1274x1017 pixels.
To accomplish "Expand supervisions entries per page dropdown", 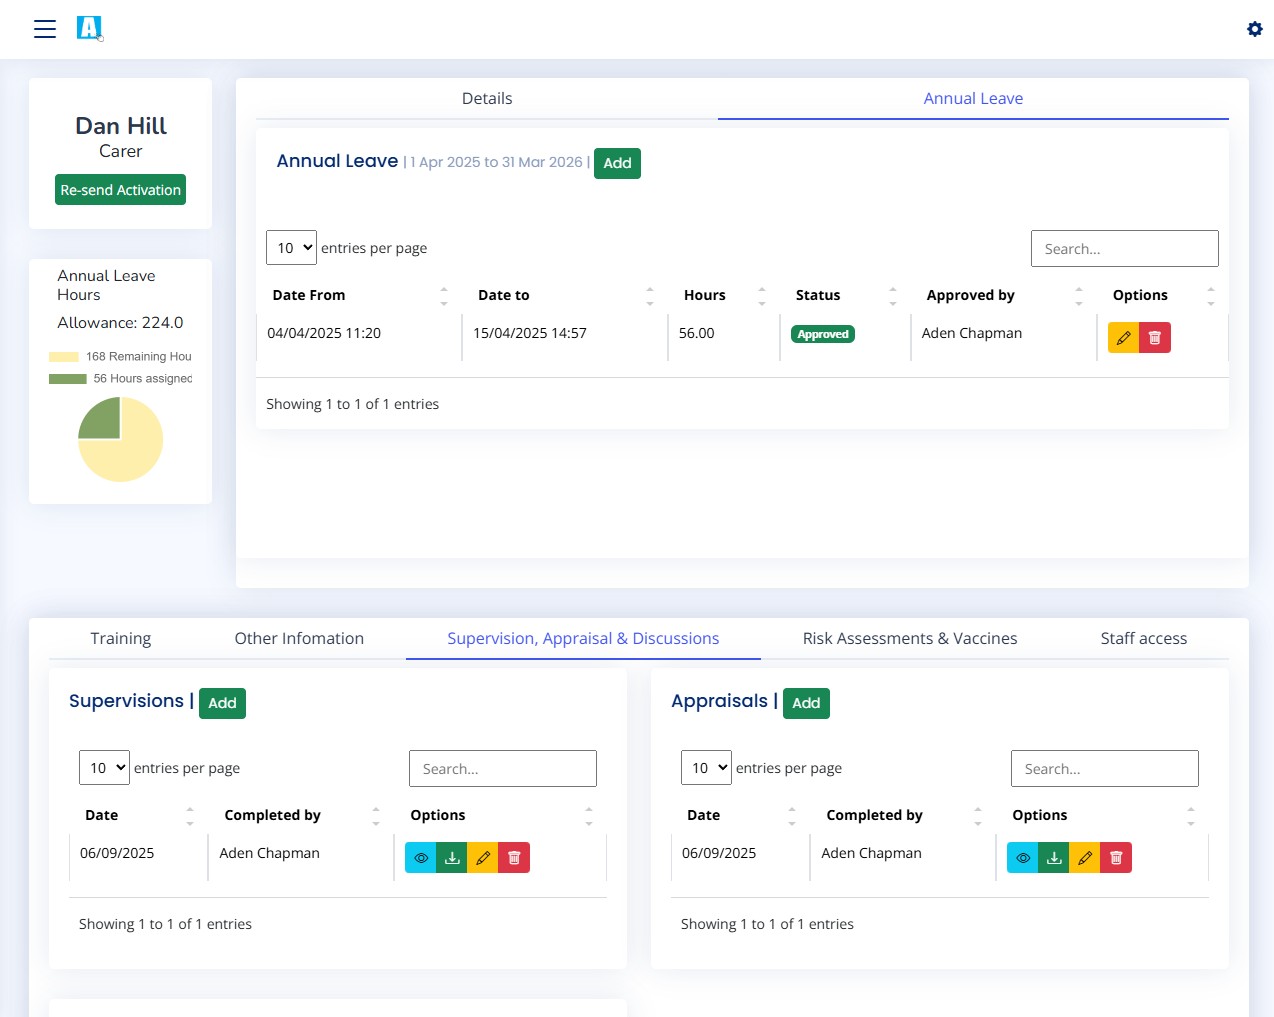I will (x=104, y=768).
